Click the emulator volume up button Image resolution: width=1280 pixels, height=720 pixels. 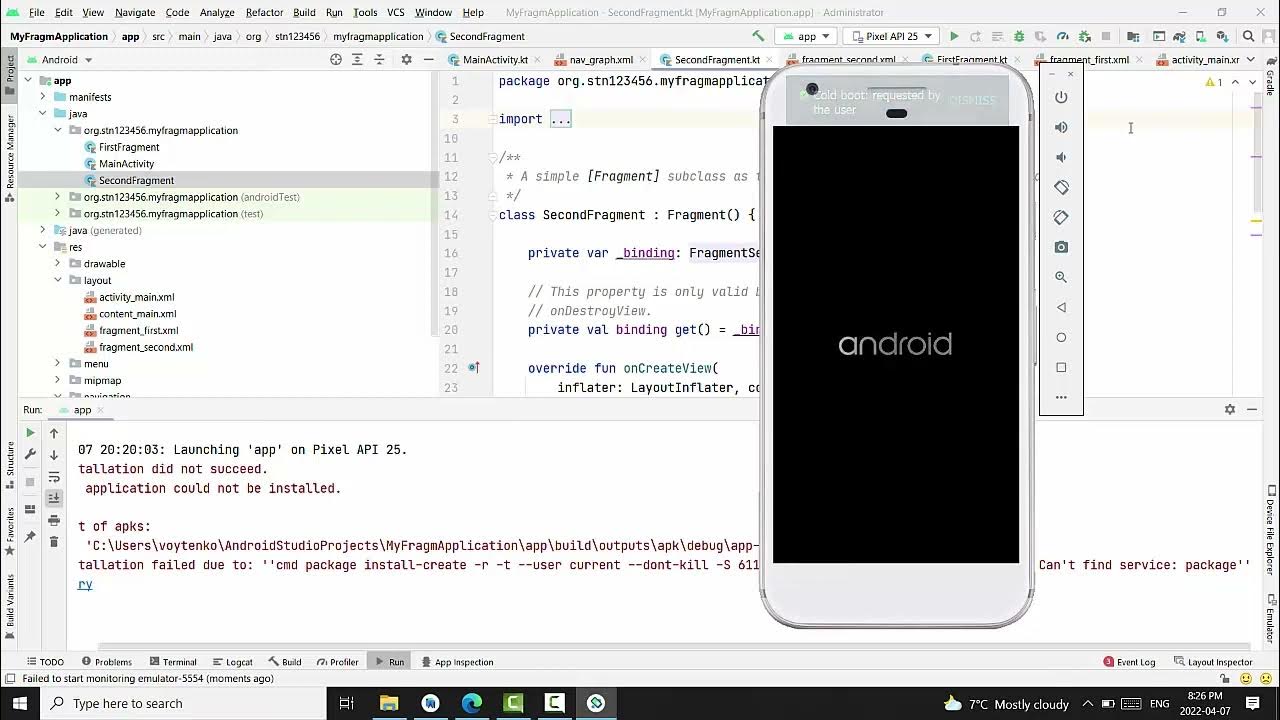point(1061,127)
